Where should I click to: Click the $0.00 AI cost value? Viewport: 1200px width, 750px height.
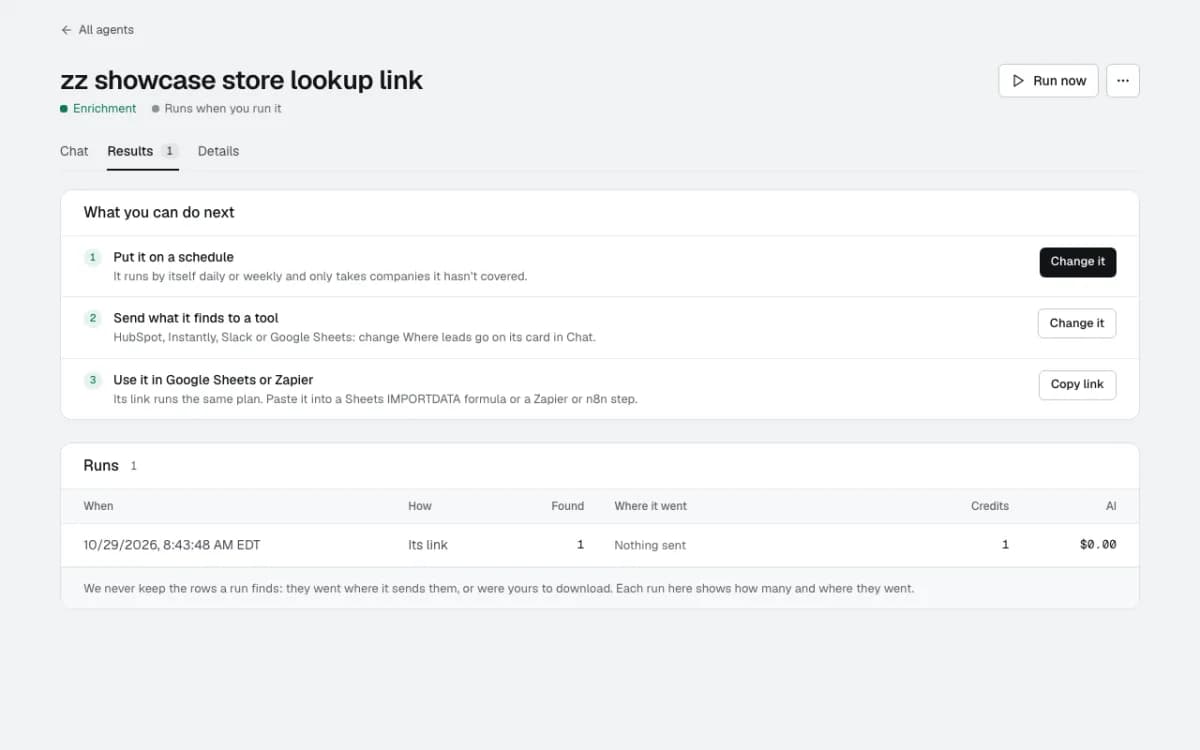click(1098, 545)
